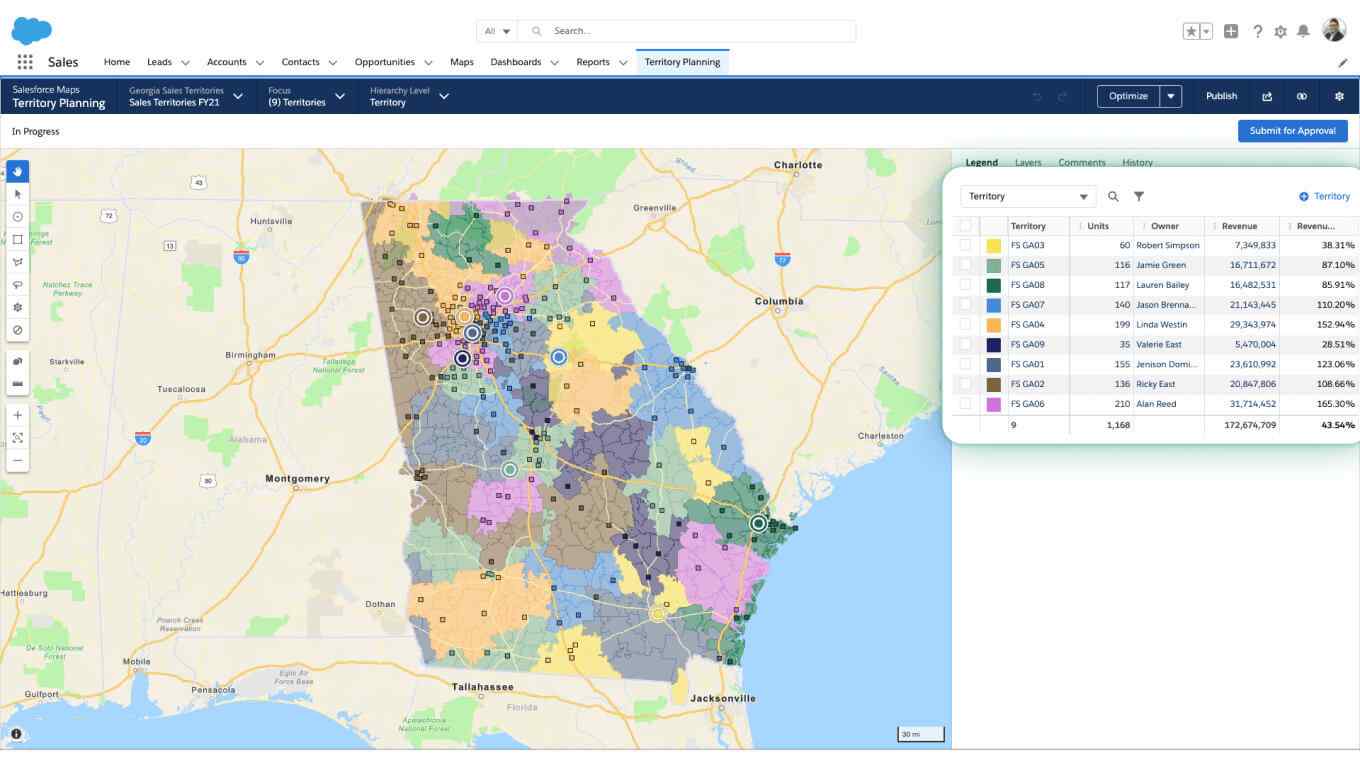View notifications bell
1360x765 pixels.
coord(1303,31)
